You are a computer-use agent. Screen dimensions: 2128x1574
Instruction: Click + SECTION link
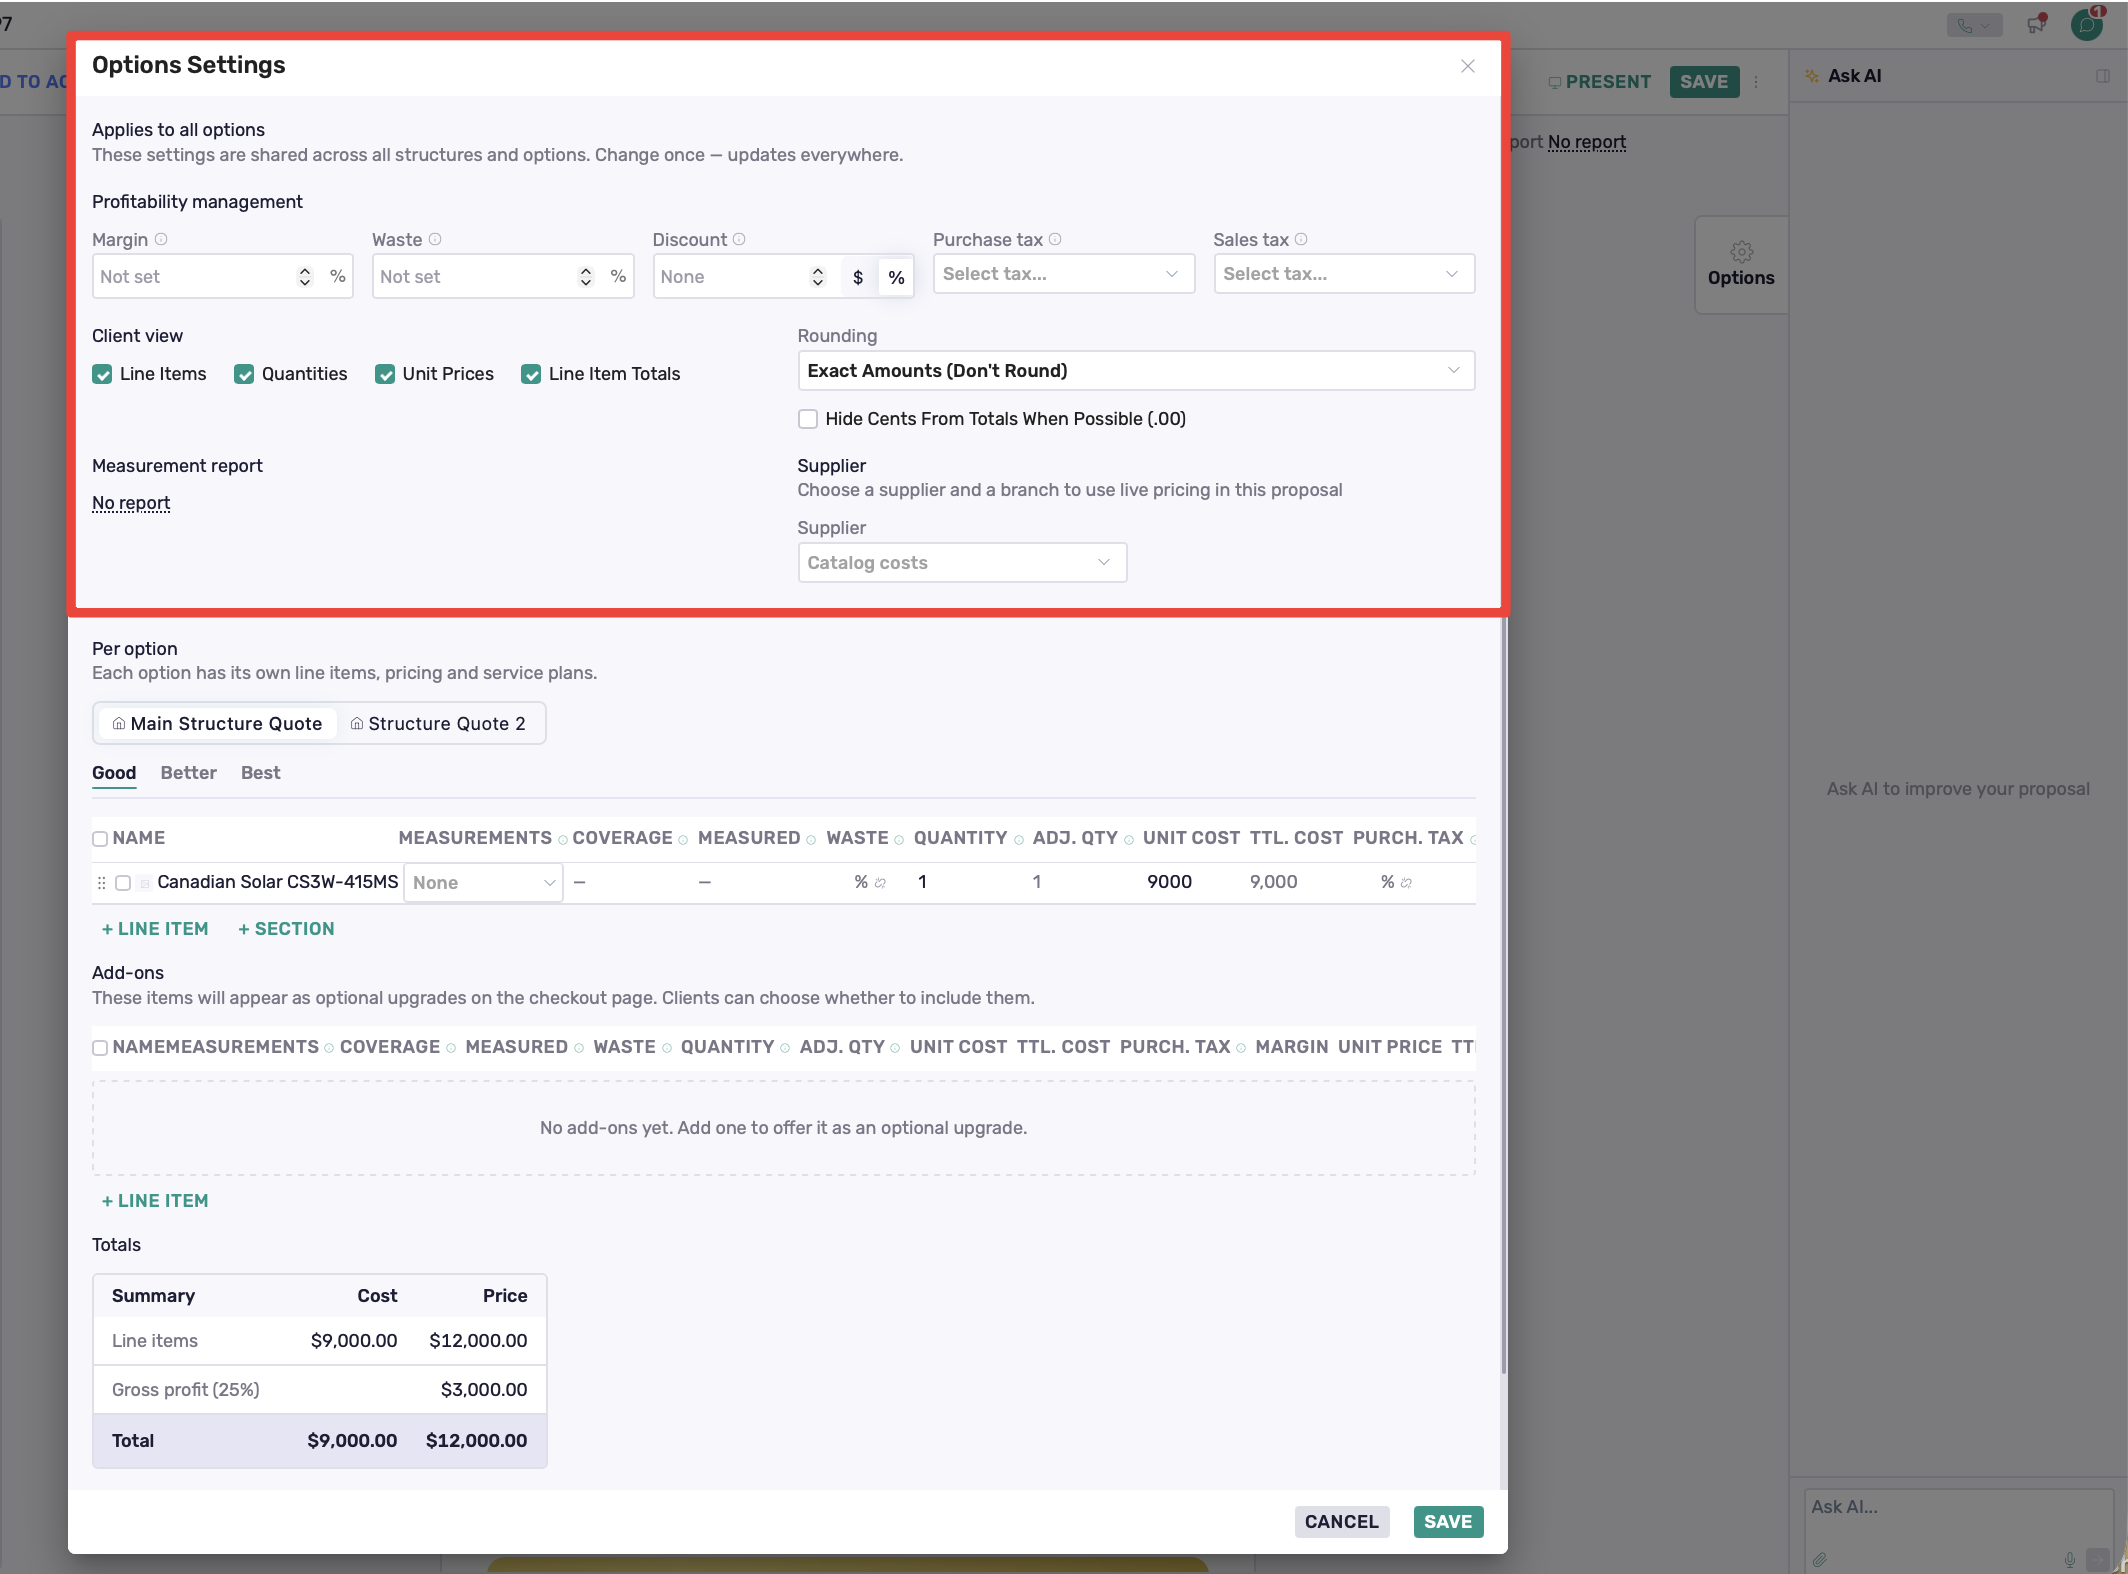pos(286,929)
